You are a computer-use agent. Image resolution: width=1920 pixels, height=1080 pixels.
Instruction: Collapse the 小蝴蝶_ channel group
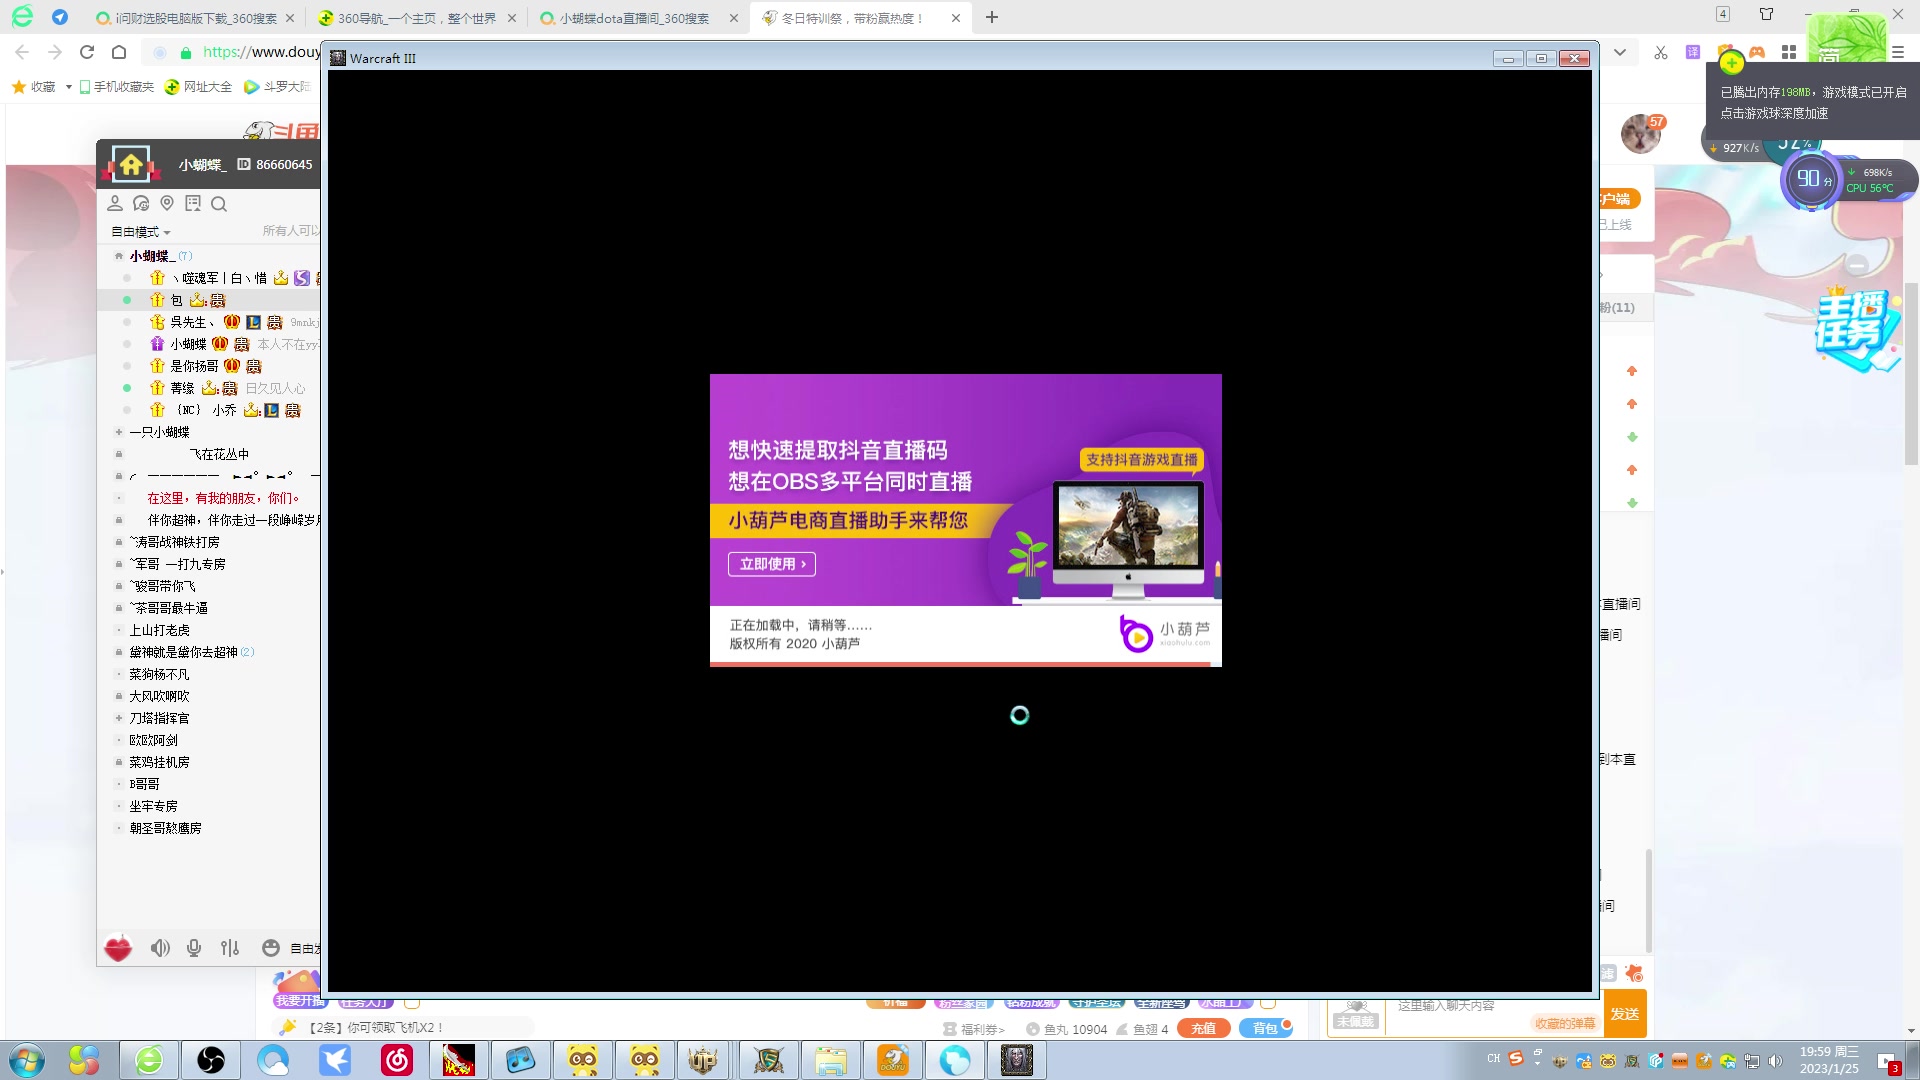(119, 256)
